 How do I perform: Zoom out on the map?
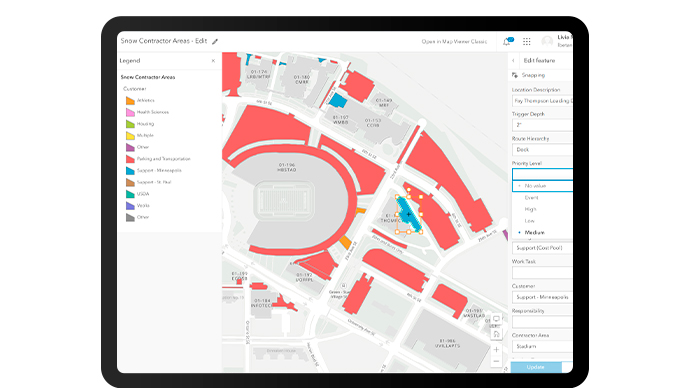[496, 362]
